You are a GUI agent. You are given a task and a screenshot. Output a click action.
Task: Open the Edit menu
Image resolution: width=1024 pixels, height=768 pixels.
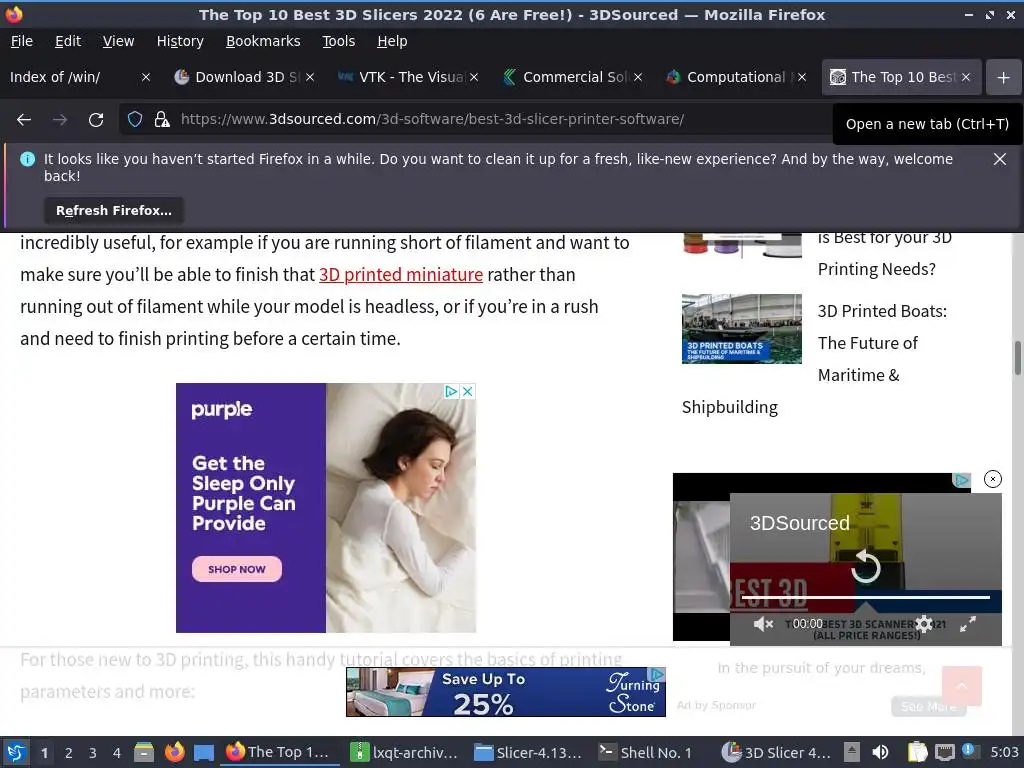[68, 41]
